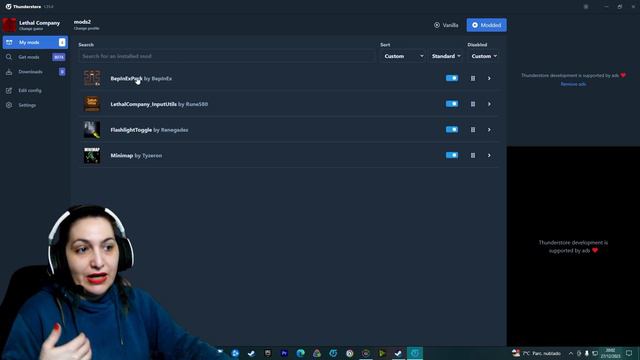Open Microsoft Edge from the taskbar

(x=300, y=353)
